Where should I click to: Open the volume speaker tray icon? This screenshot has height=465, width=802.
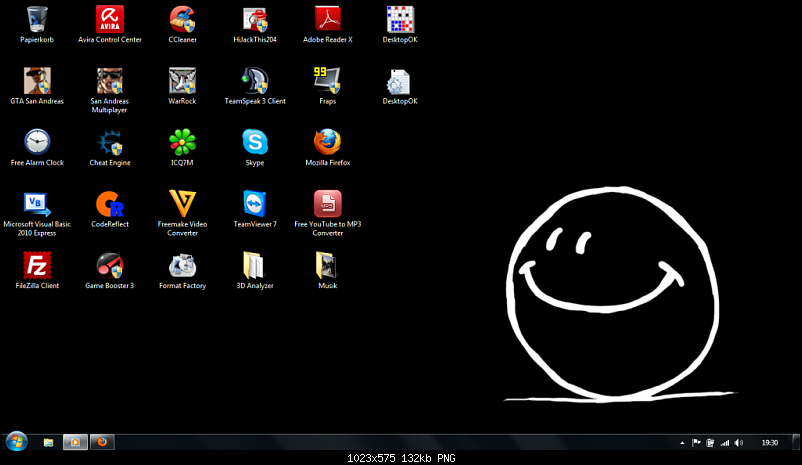[739, 443]
